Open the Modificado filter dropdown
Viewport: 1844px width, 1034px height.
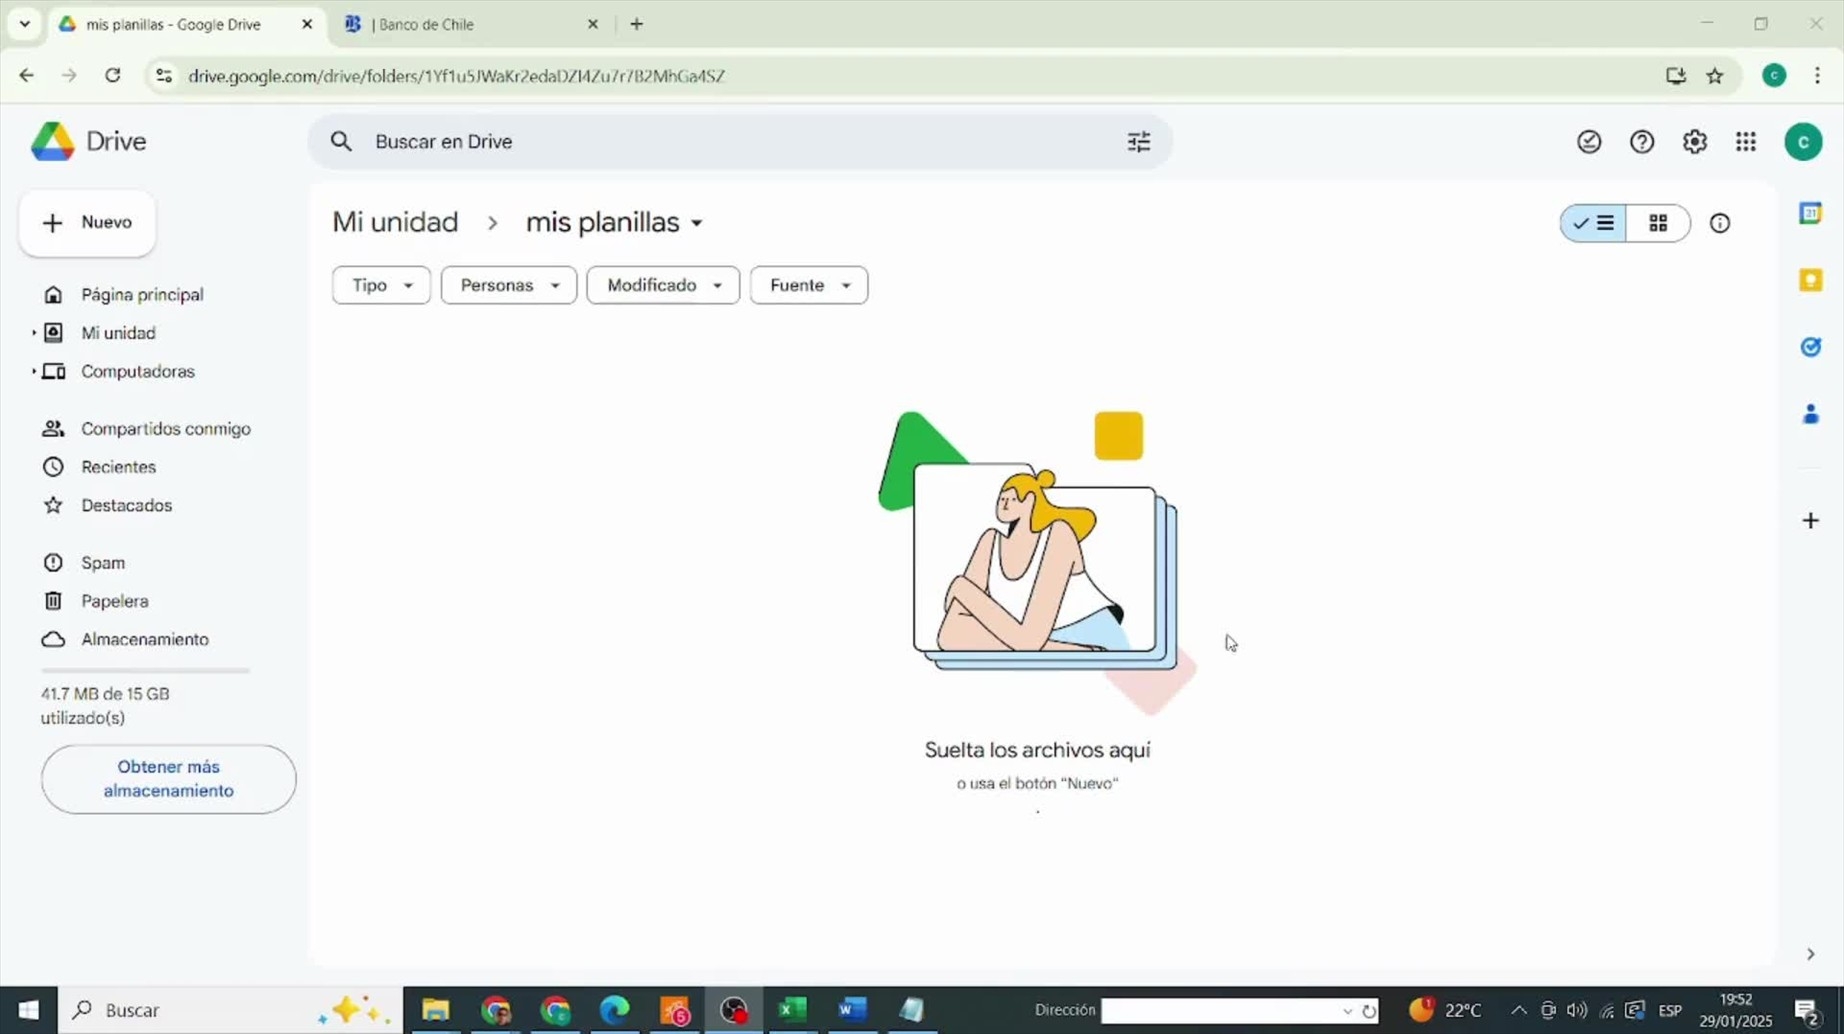pos(662,285)
